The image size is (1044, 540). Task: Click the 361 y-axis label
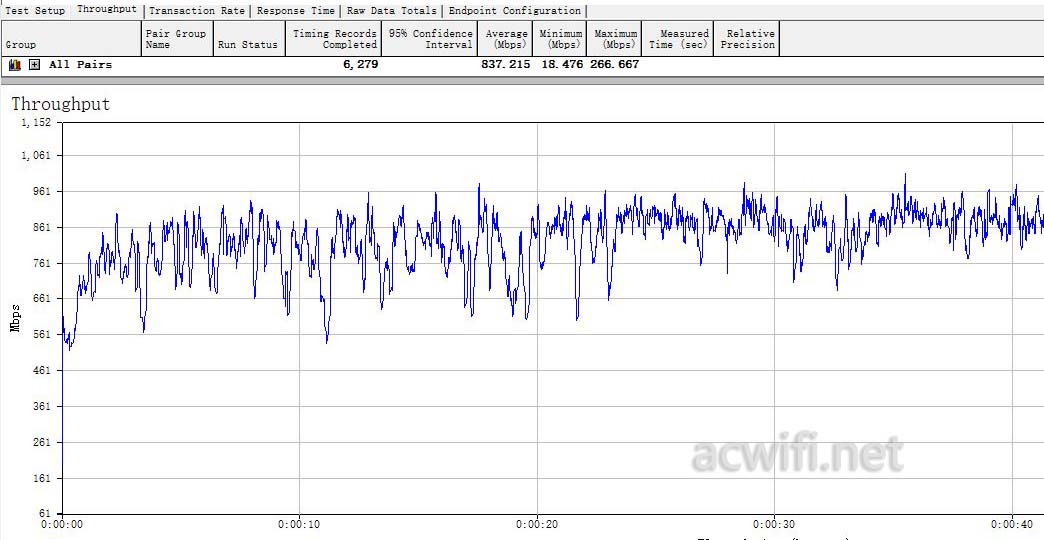(x=41, y=407)
